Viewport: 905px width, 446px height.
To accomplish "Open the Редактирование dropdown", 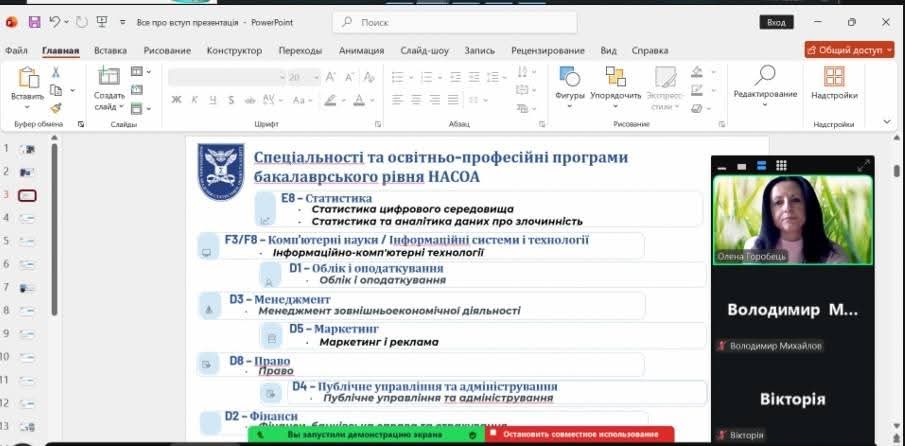I will (765, 80).
